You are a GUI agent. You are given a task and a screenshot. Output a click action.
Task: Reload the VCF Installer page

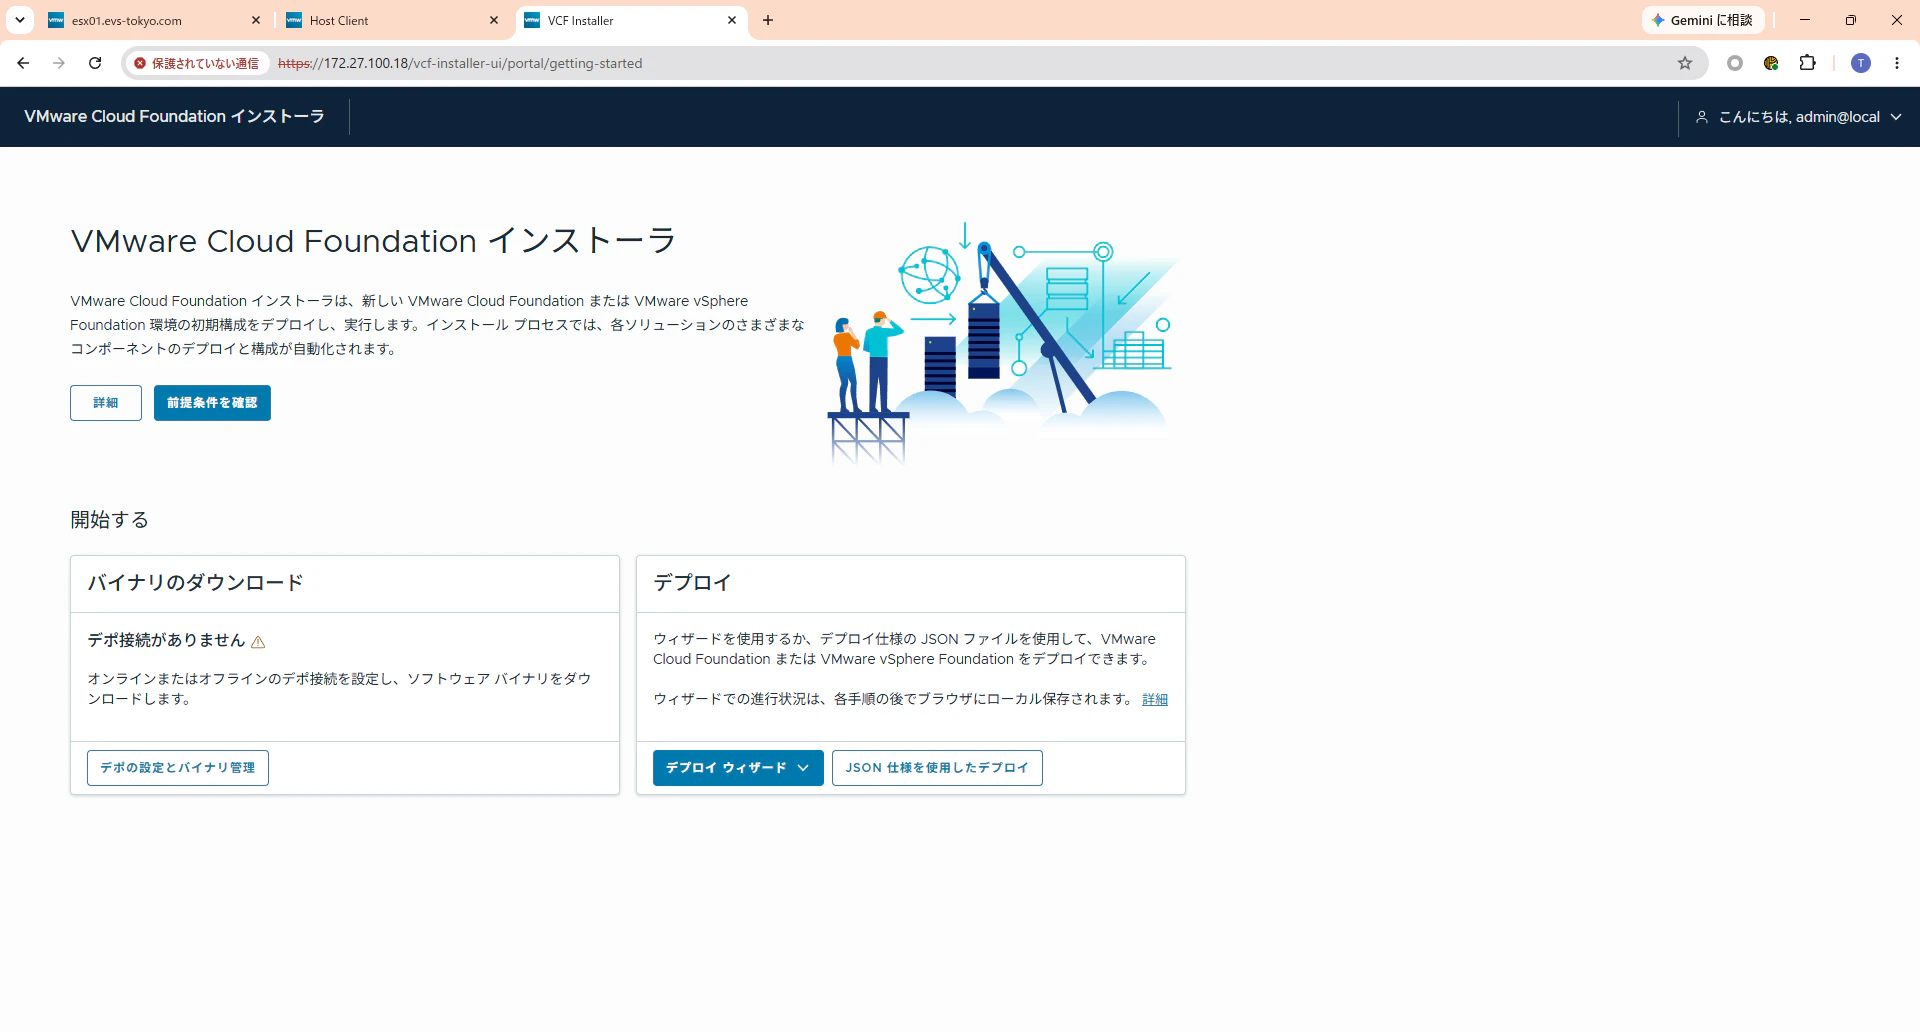(x=95, y=63)
